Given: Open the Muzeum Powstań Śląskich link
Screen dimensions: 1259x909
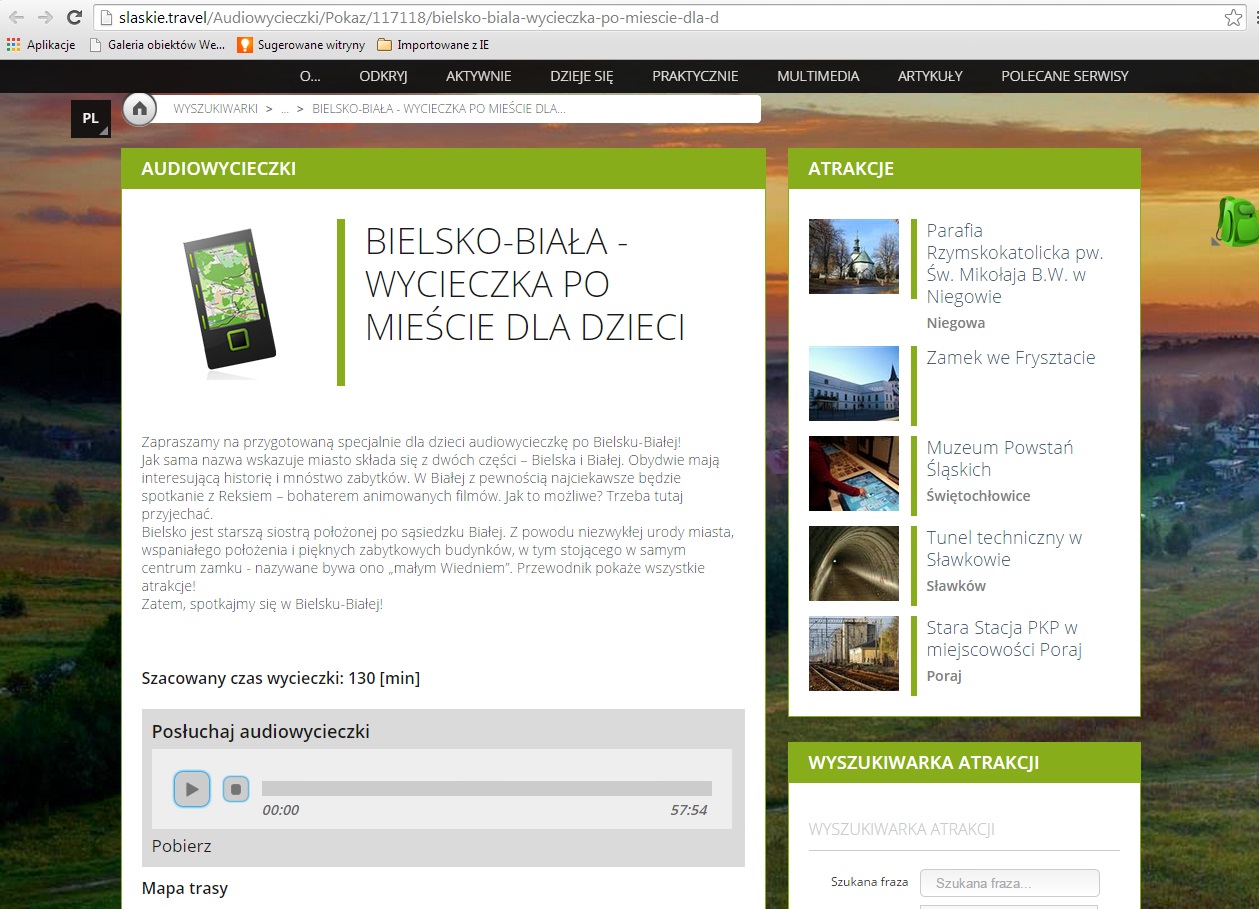Looking at the screenshot, I should pyautogui.click(x=1000, y=459).
